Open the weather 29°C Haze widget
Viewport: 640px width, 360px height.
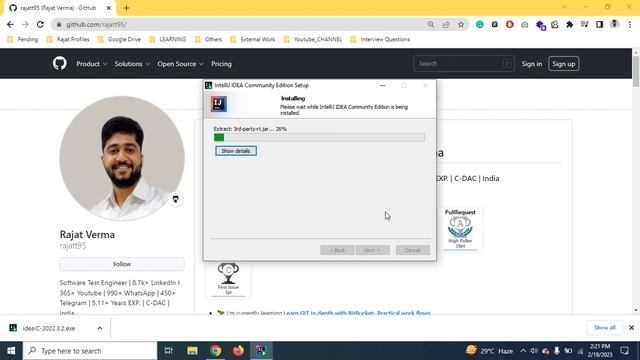click(x=489, y=351)
